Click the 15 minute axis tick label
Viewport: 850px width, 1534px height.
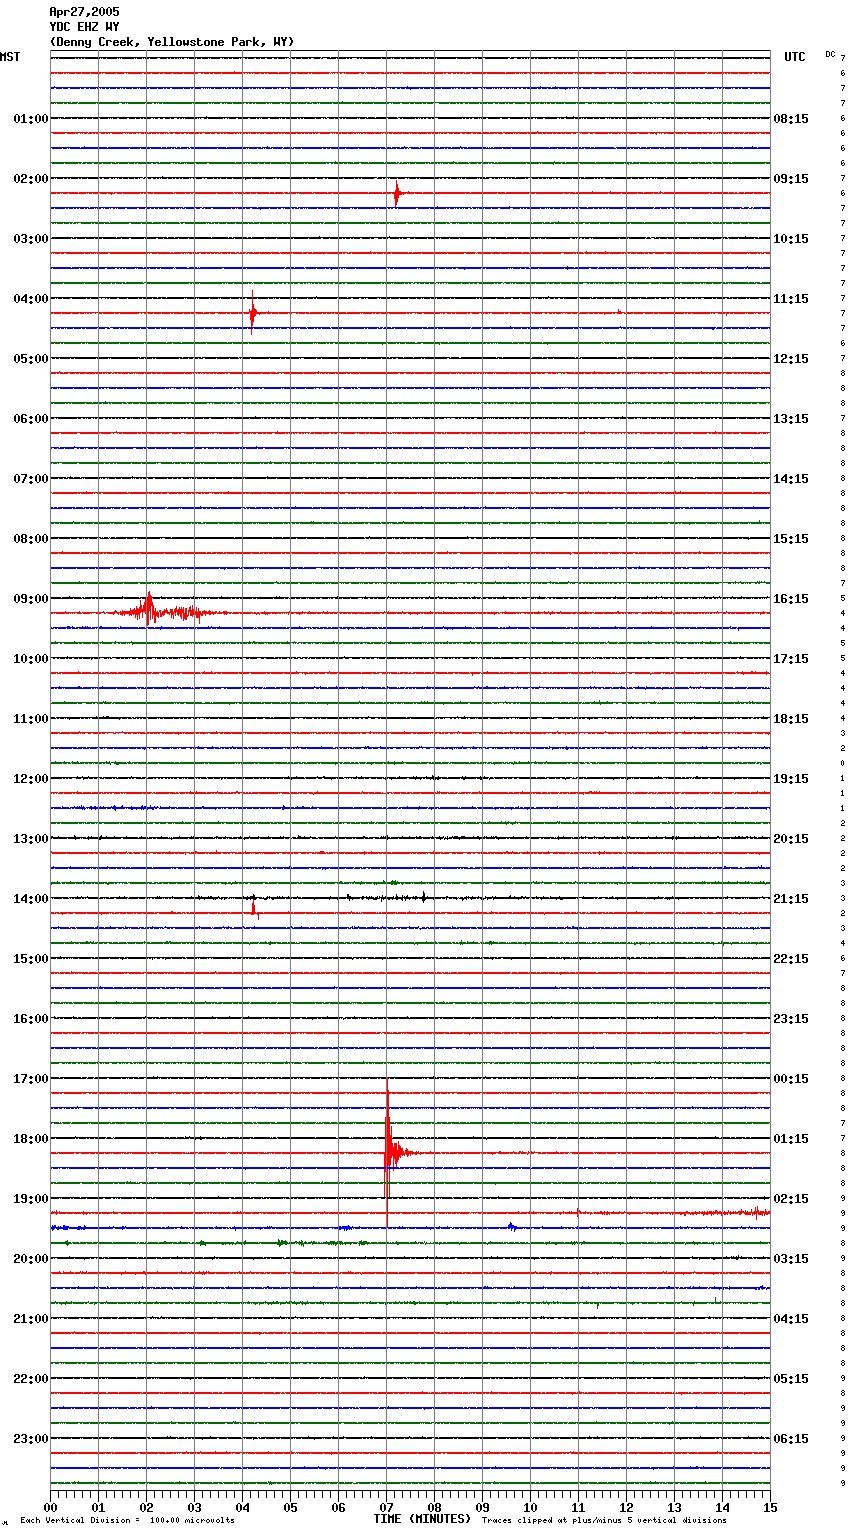tap(770, 1507)
